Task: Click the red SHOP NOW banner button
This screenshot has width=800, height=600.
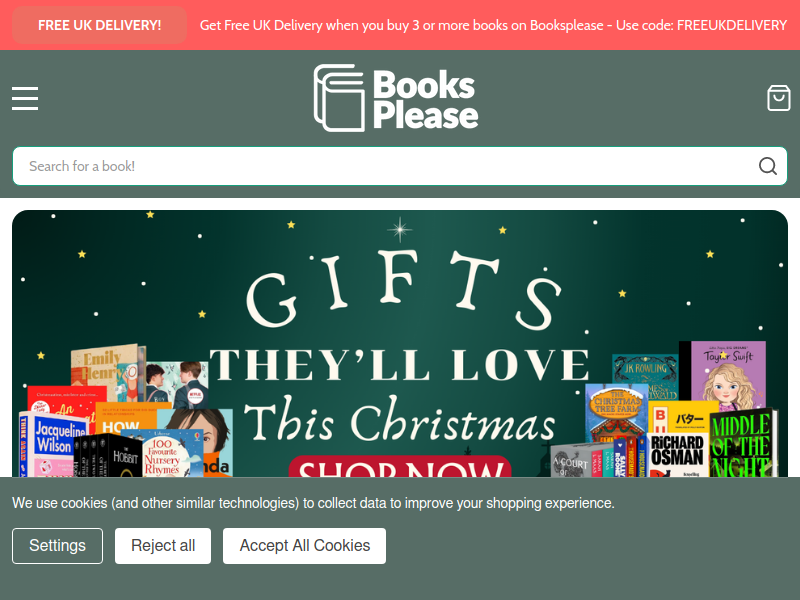Action: [x=400, y=467]
